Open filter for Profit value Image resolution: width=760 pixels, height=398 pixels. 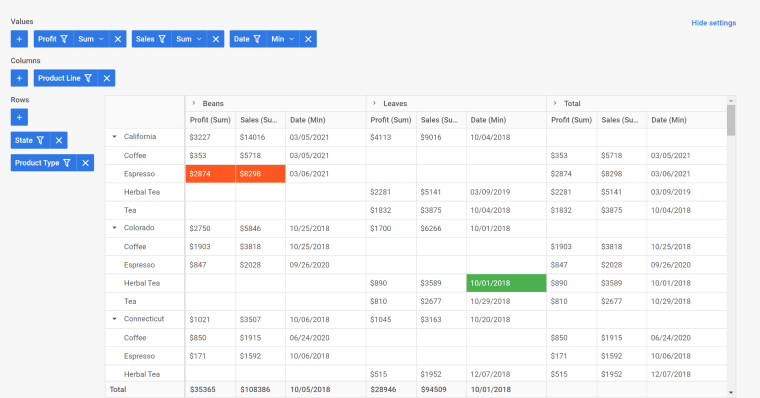point(64,39)
